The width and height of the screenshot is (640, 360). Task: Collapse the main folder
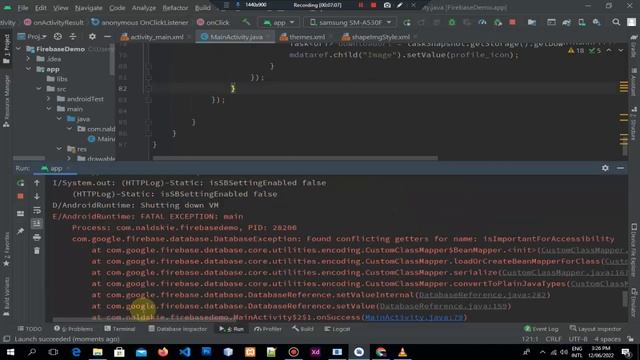pos(49,109)
